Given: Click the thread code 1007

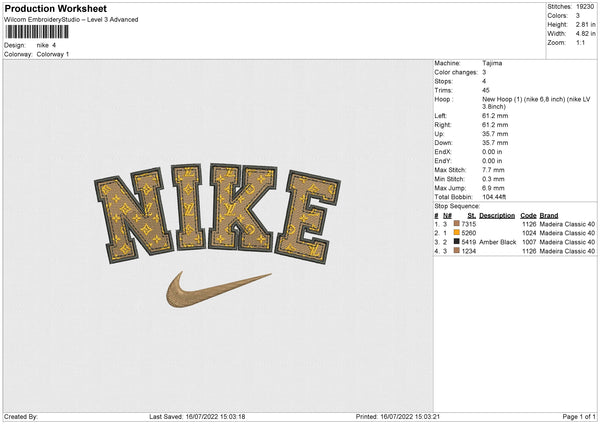Looking at the screenshot, I should (x=529, y=242).
